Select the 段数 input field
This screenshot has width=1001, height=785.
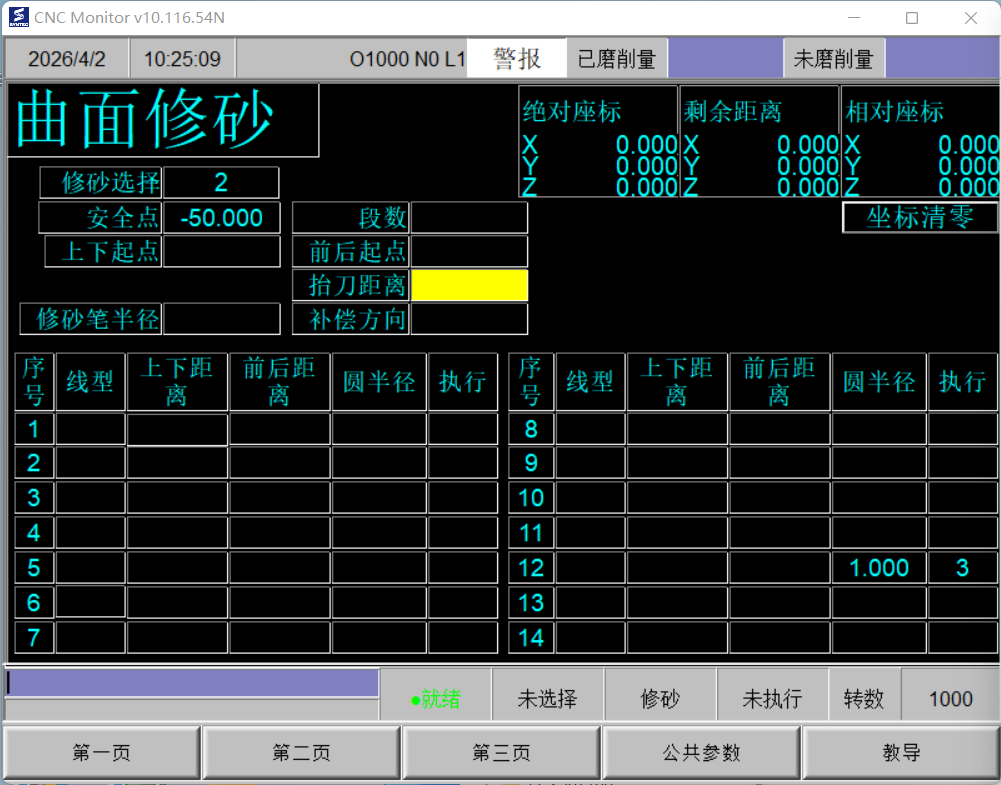(469, 218)
